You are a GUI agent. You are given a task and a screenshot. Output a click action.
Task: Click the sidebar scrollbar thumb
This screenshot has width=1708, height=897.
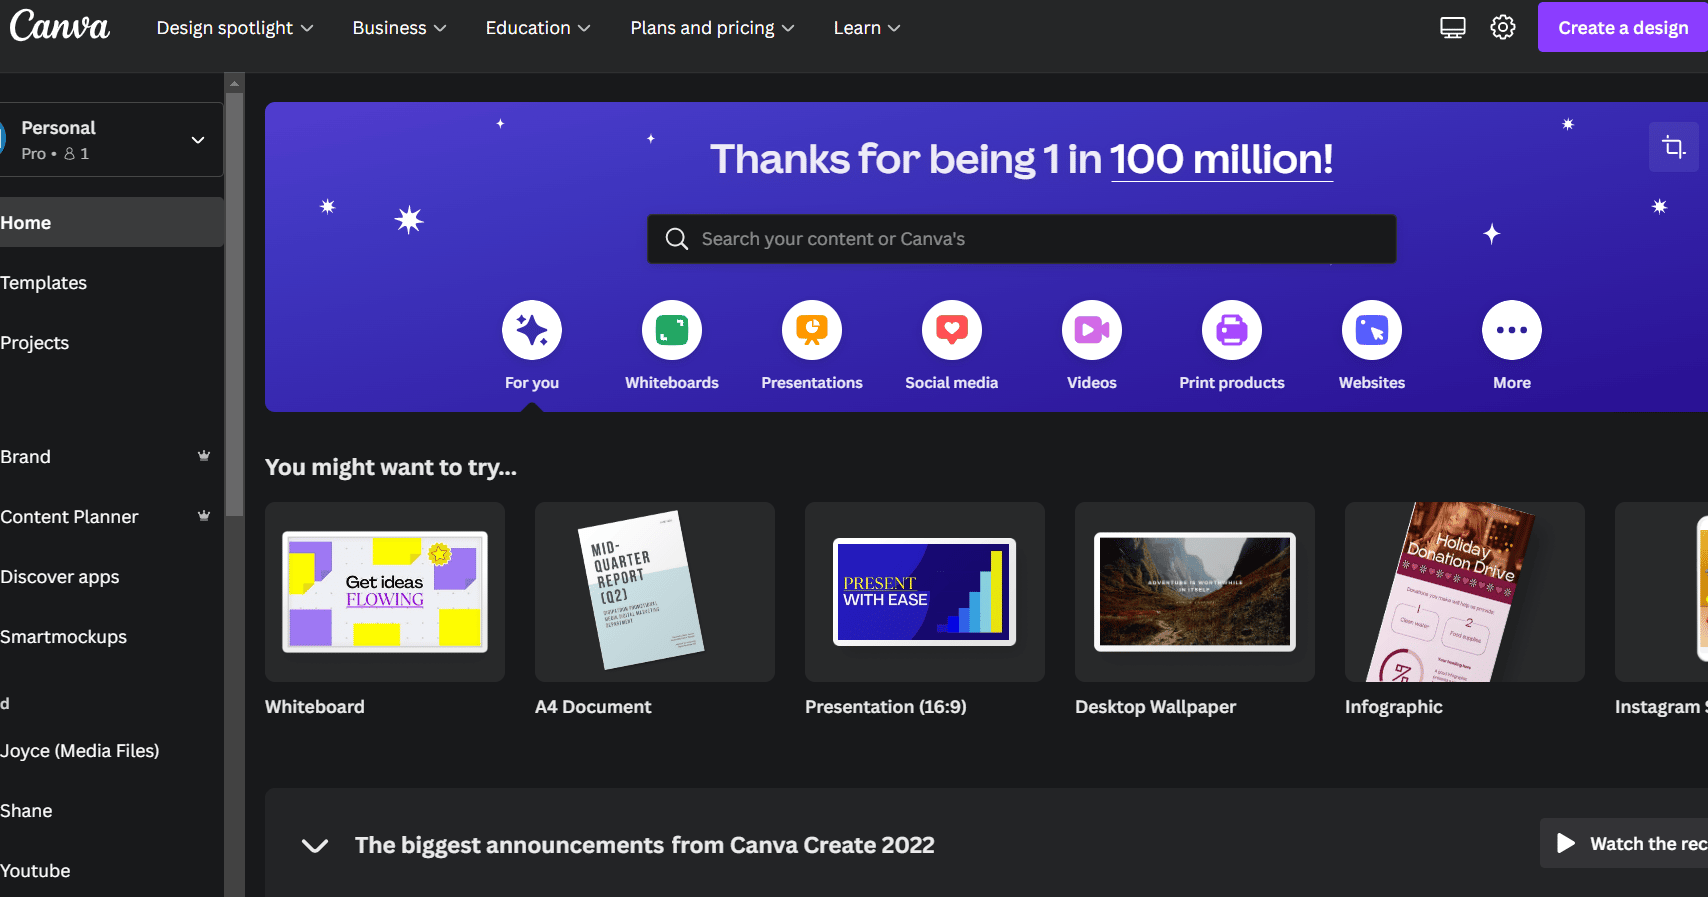tap(235, 305)
